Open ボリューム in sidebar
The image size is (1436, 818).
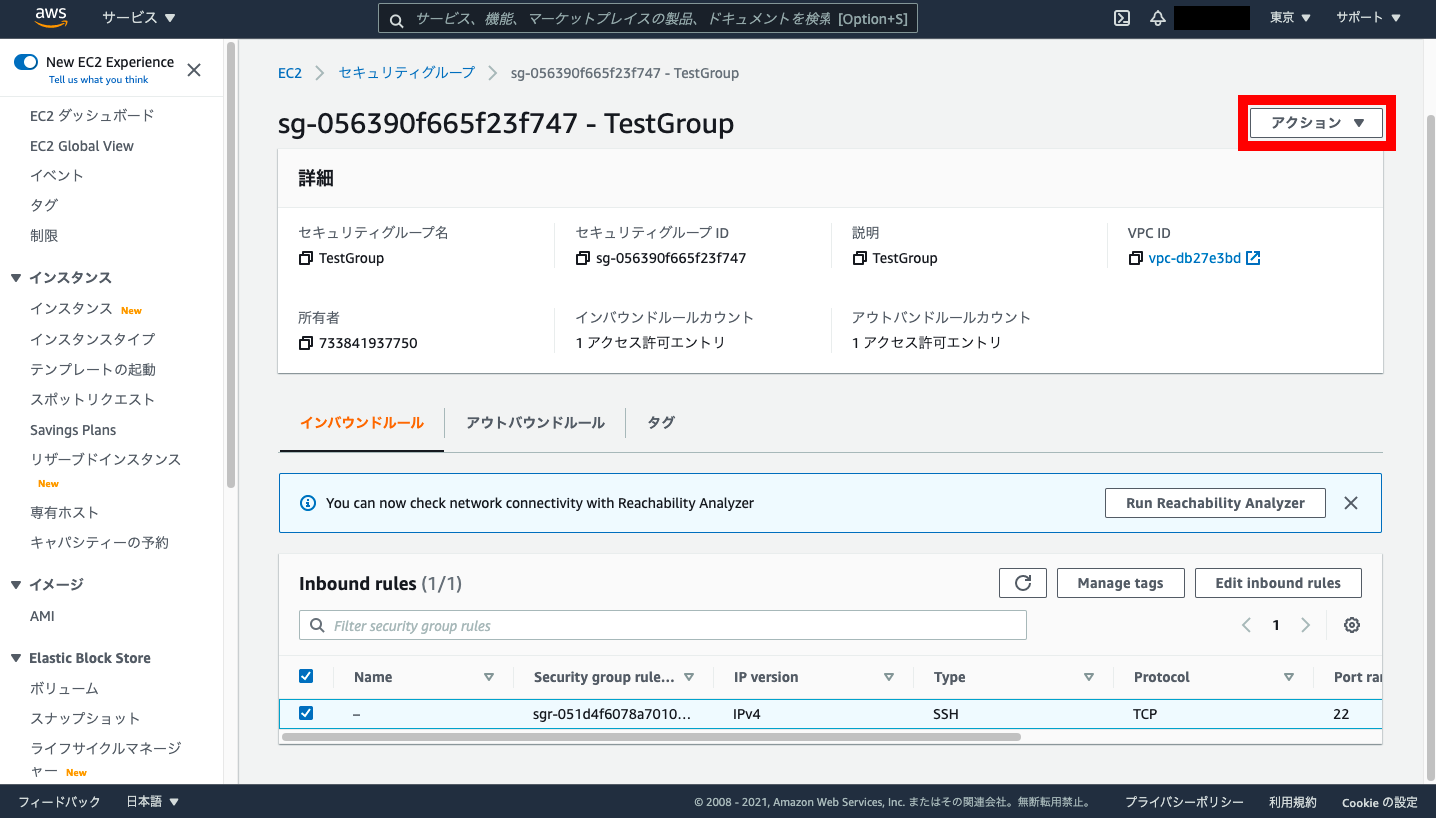pos(65,689)
